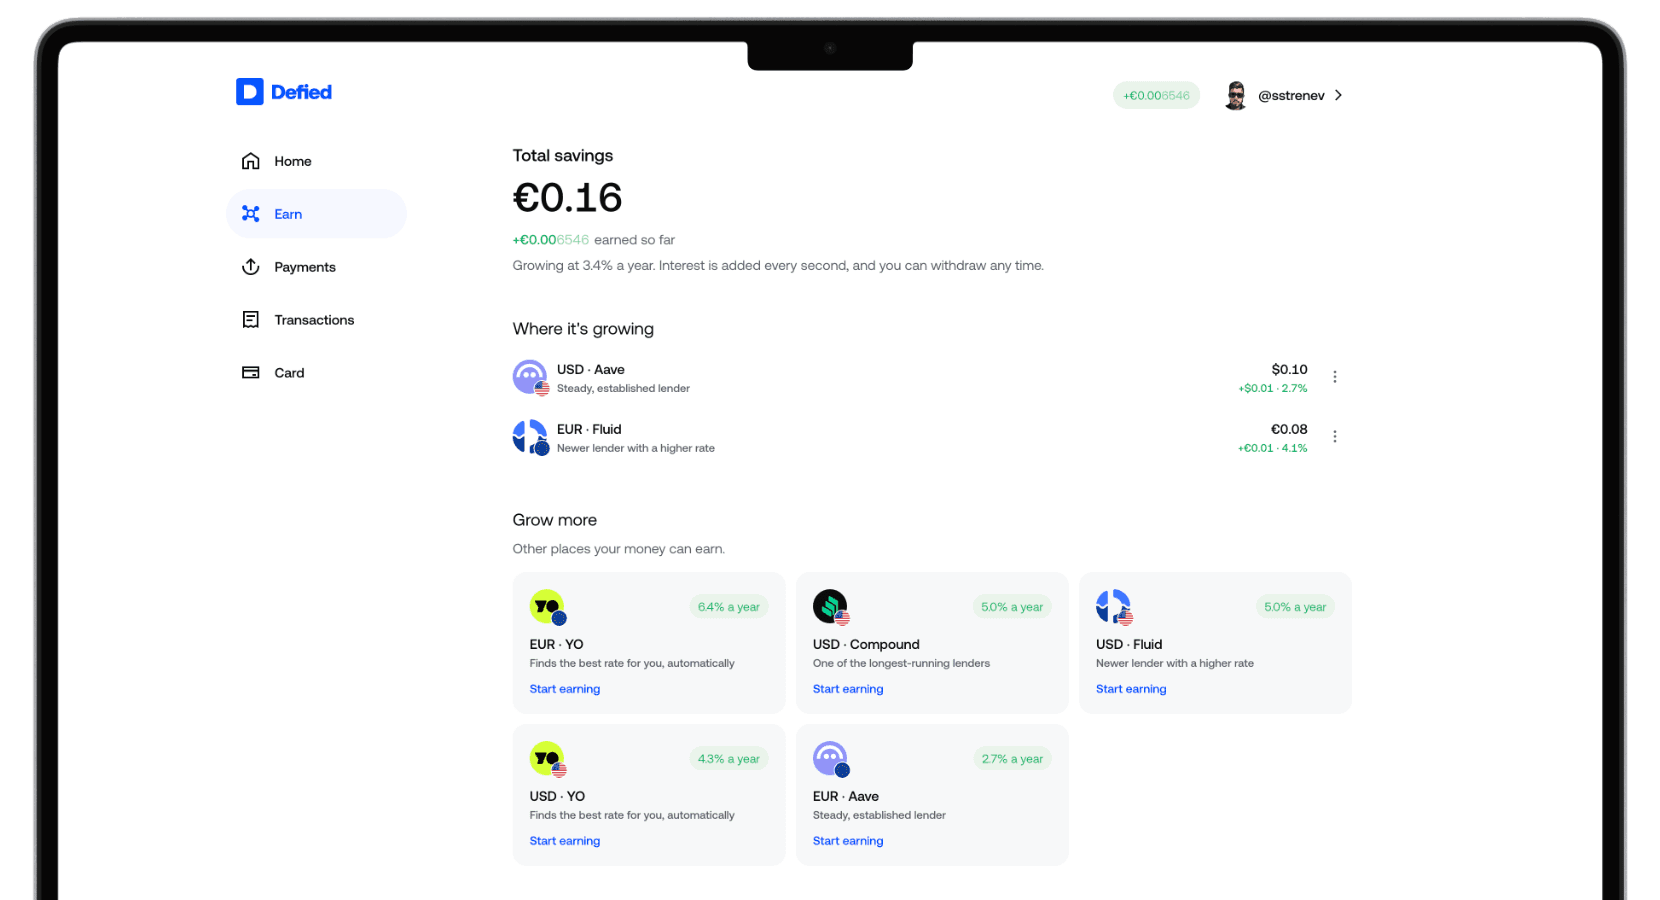
Task: Click the Home house icon
Action: (251, 161)
